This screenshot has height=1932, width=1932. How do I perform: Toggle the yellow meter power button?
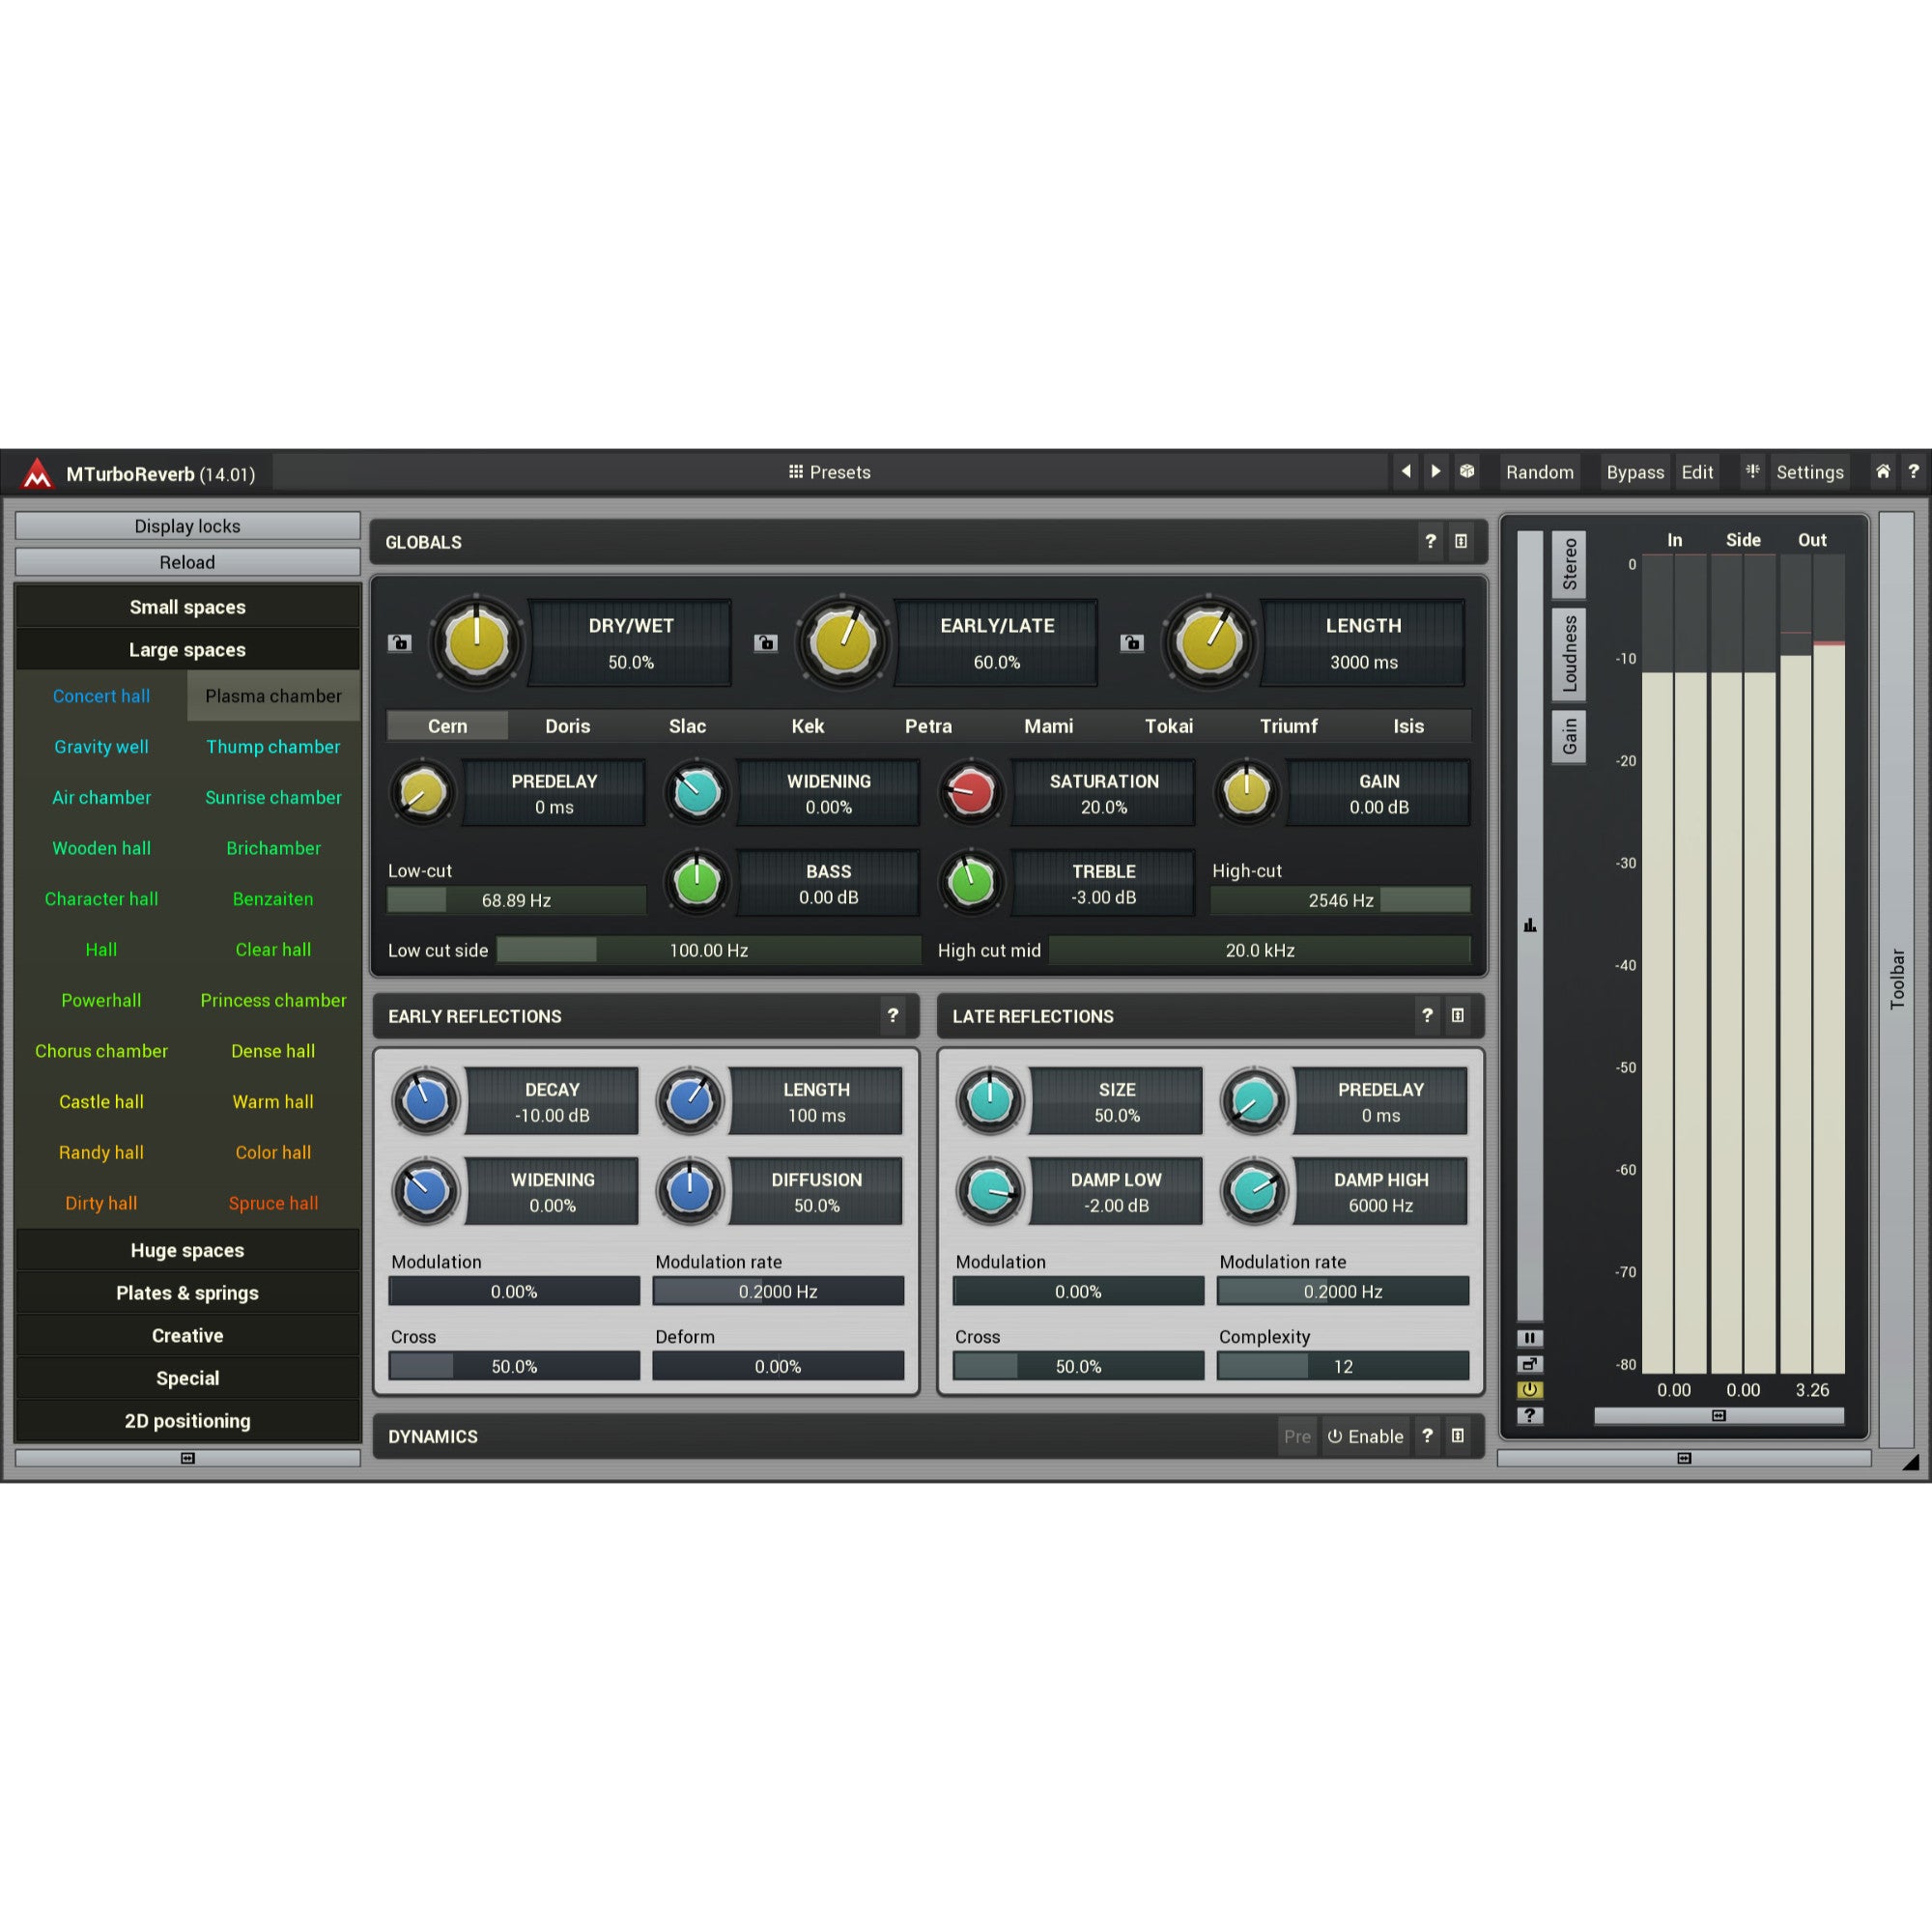click(x=1530, y=1390)
